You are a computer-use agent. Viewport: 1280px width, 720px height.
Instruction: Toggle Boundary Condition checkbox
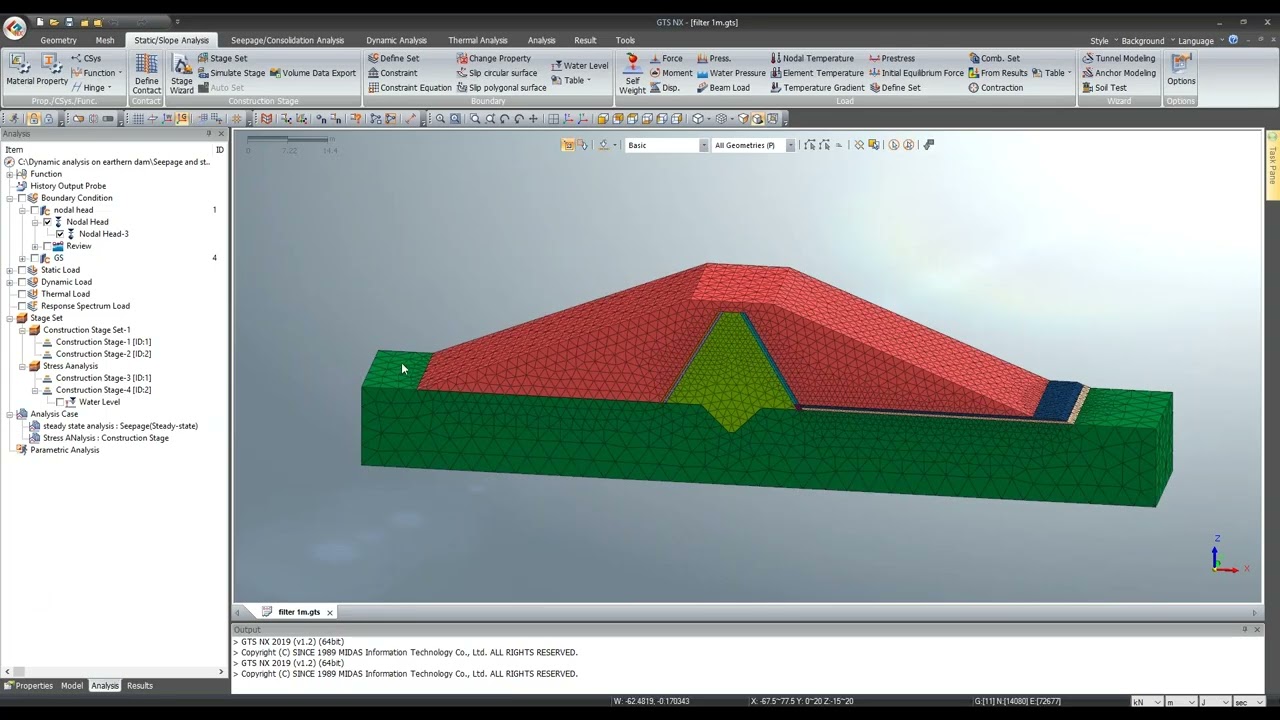click(x=22, y=198)
